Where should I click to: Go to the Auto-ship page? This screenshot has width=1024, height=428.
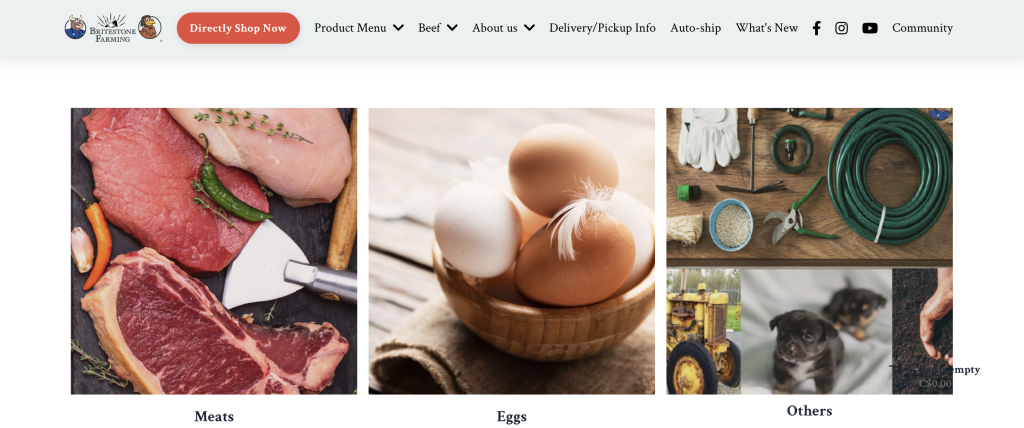coord(696,28)
